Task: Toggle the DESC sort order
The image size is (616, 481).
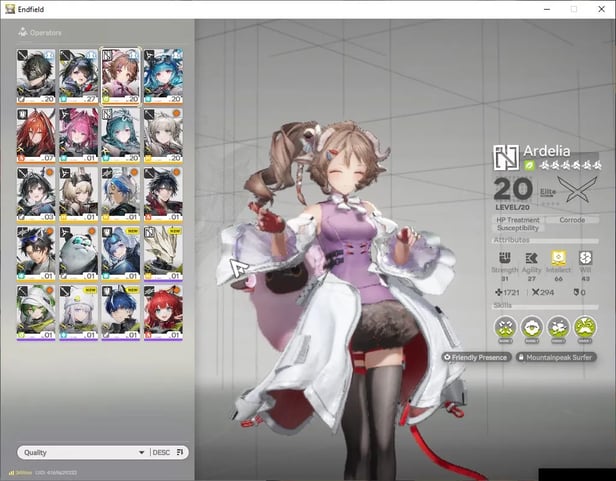Action: pyautogui.click(x=161, y=452)
